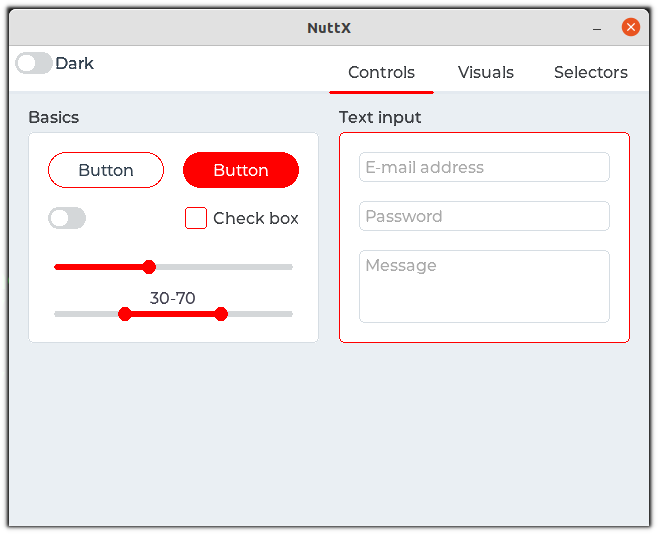Viewport: 658px width, 534px height.
Task: Select the Selectors tab
Action: coord(590,72)
